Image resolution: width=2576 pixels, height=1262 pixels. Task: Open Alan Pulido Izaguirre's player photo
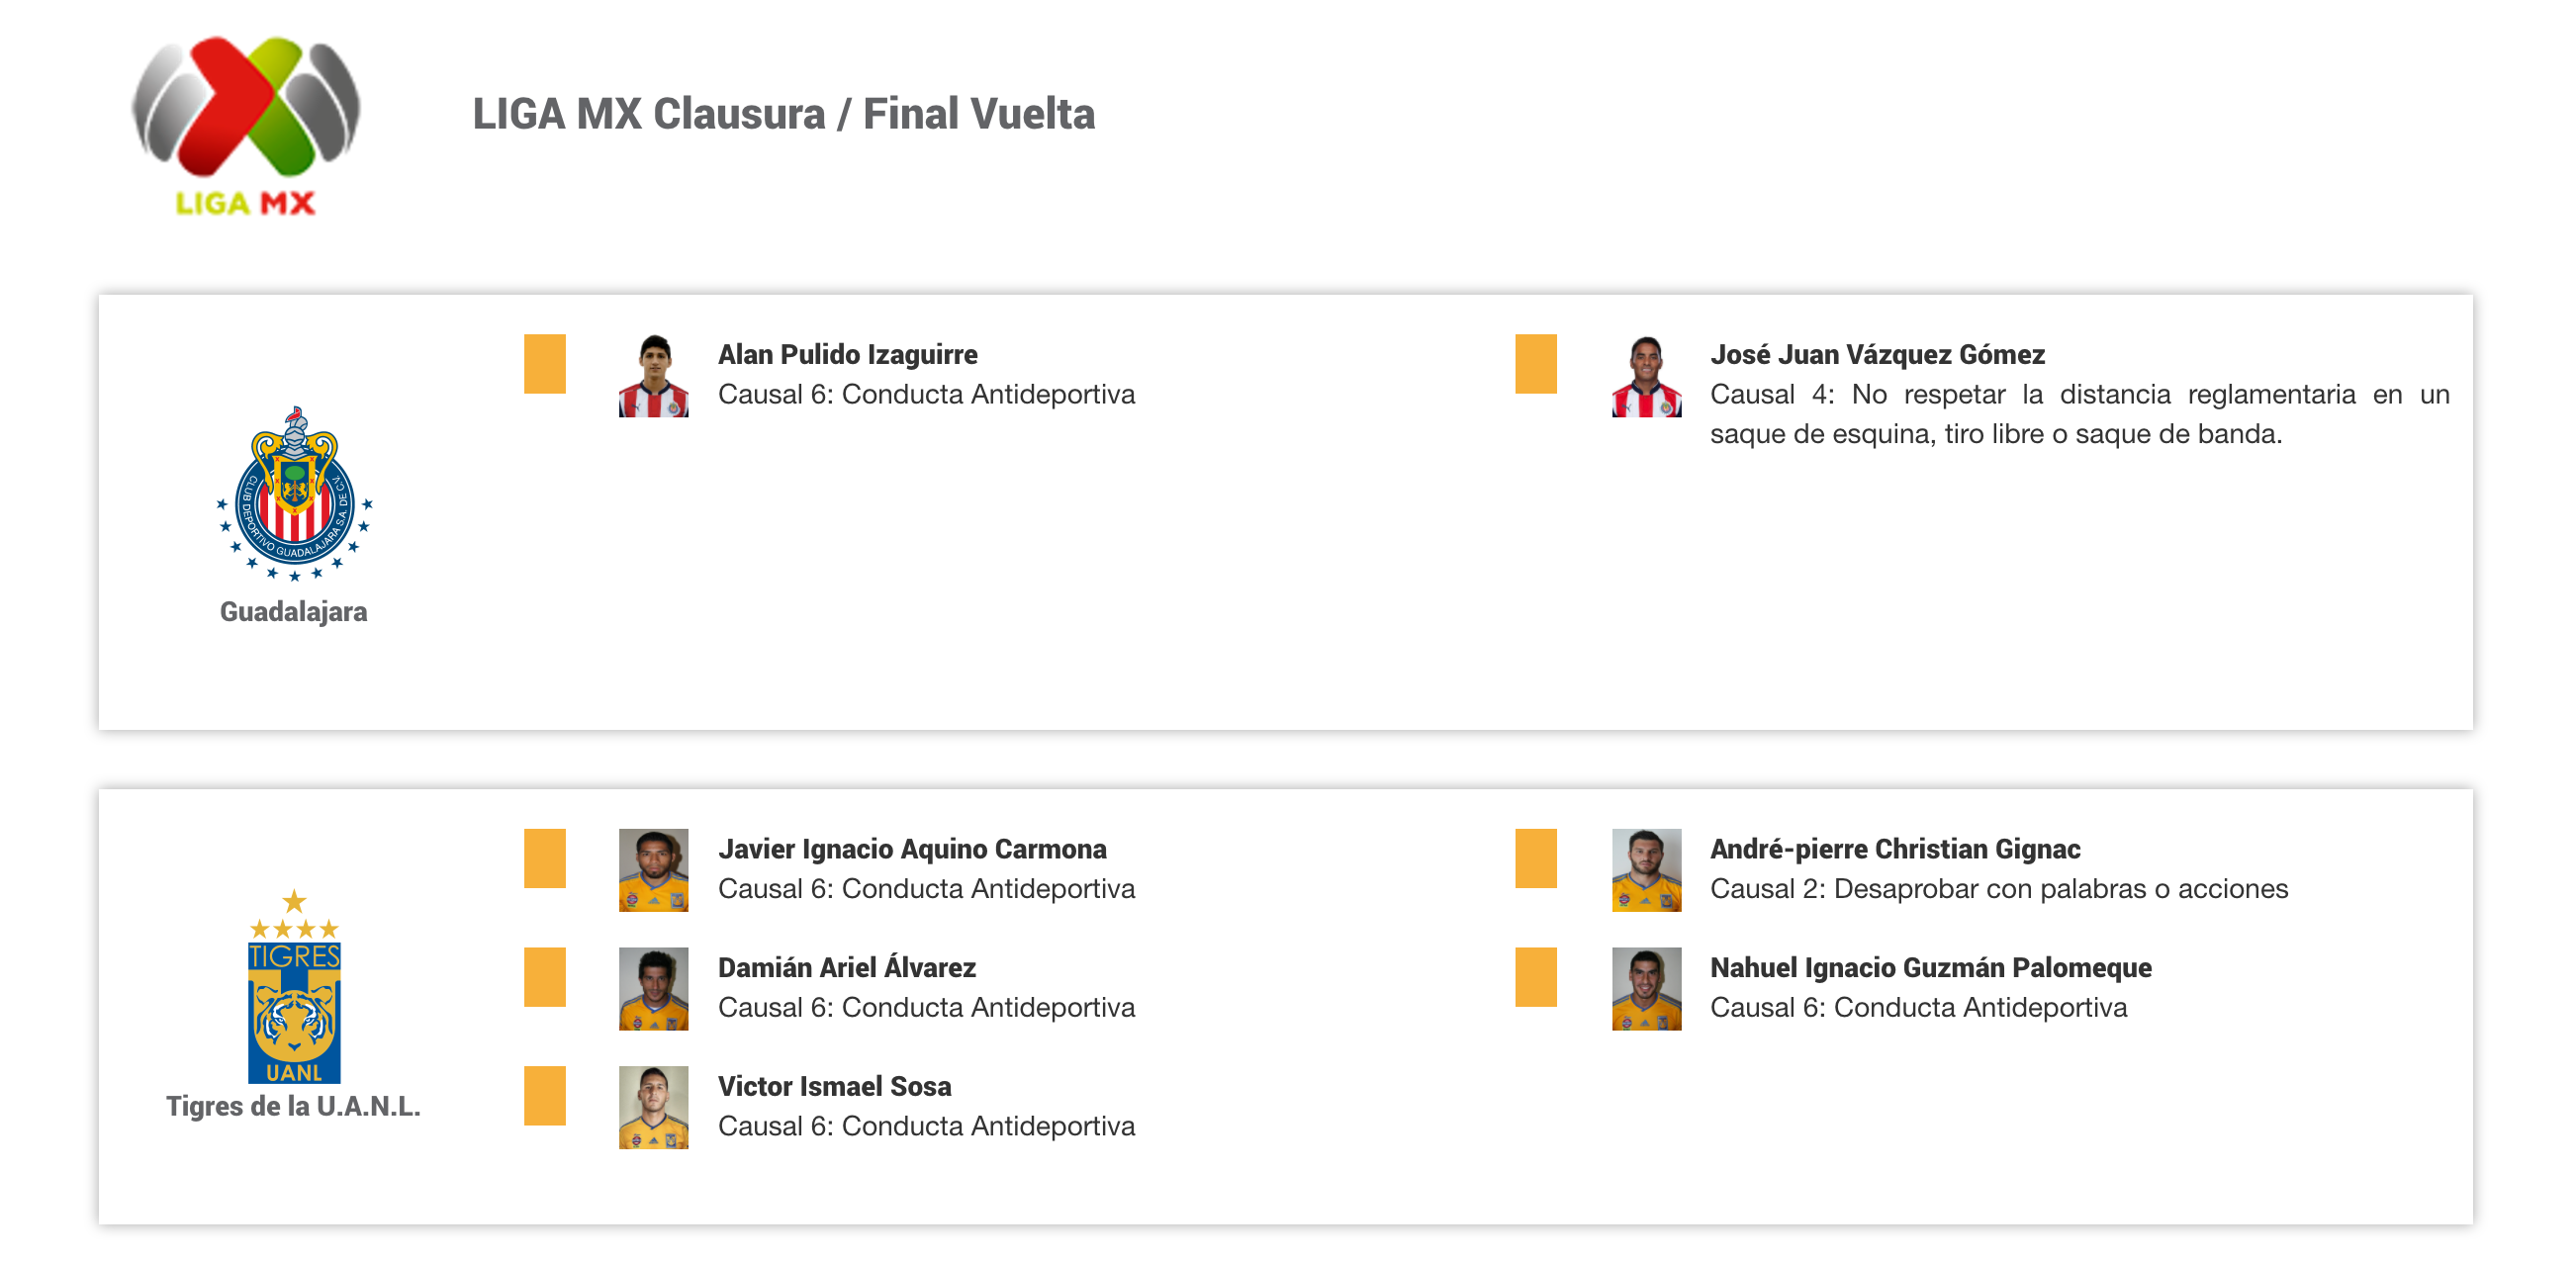(x=653, y=376)
